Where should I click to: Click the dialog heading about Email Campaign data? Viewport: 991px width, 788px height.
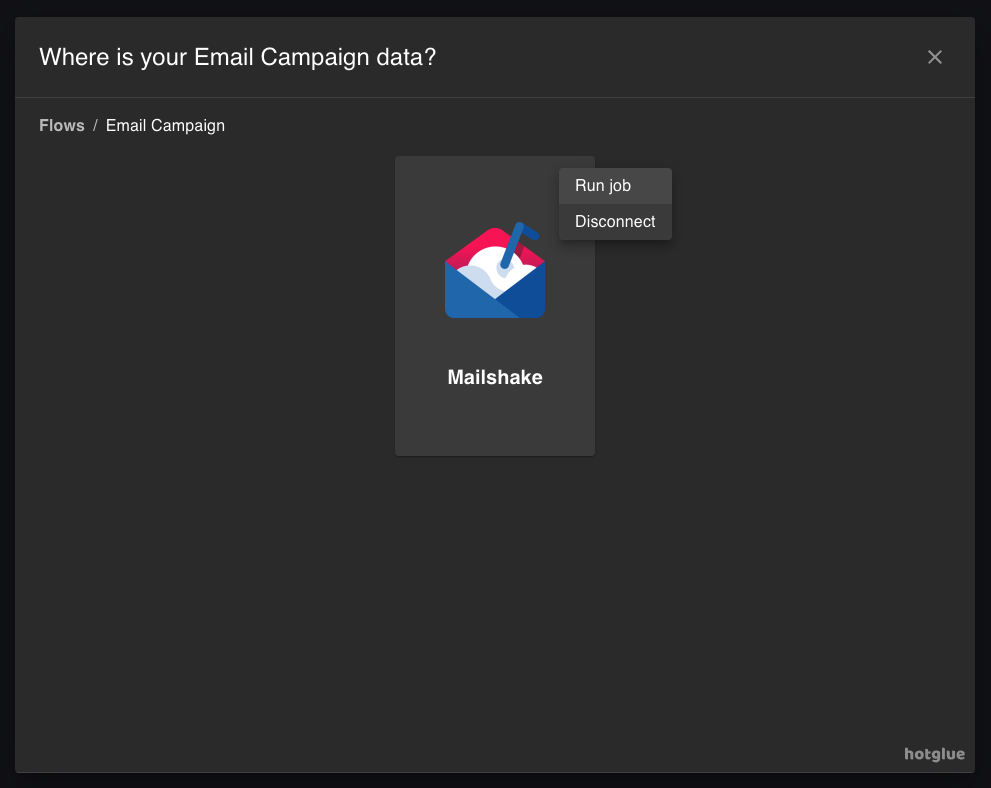[238, 57]
